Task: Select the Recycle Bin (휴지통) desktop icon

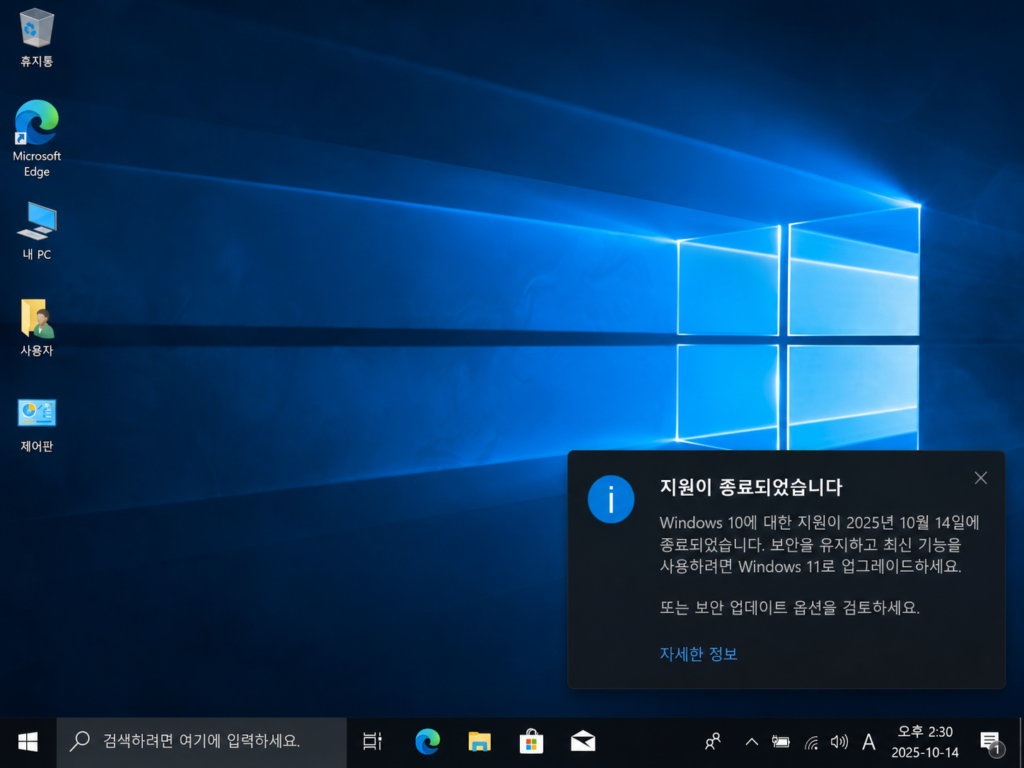Action: (x=37, y=38)
